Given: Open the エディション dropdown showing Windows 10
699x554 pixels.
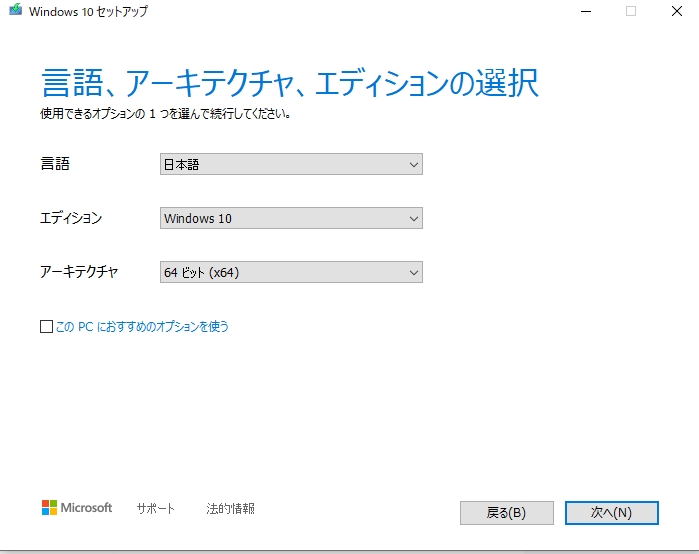Looking at the screenshot, I should pyautogui.click(x=291, y=218).
